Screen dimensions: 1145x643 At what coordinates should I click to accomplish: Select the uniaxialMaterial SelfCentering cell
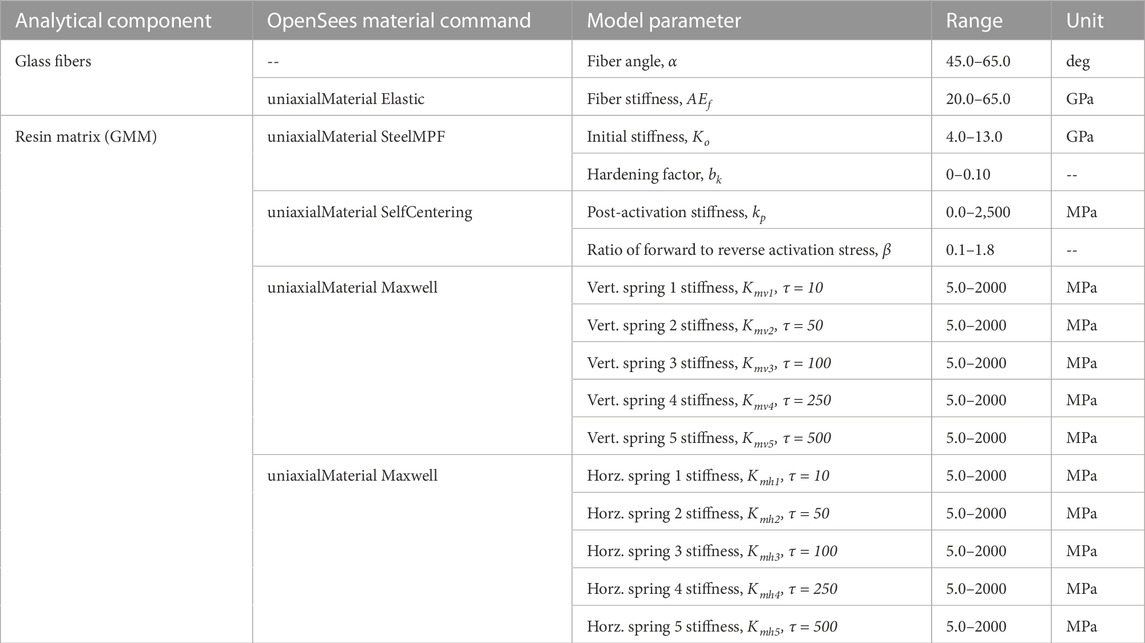pos(413,229)
